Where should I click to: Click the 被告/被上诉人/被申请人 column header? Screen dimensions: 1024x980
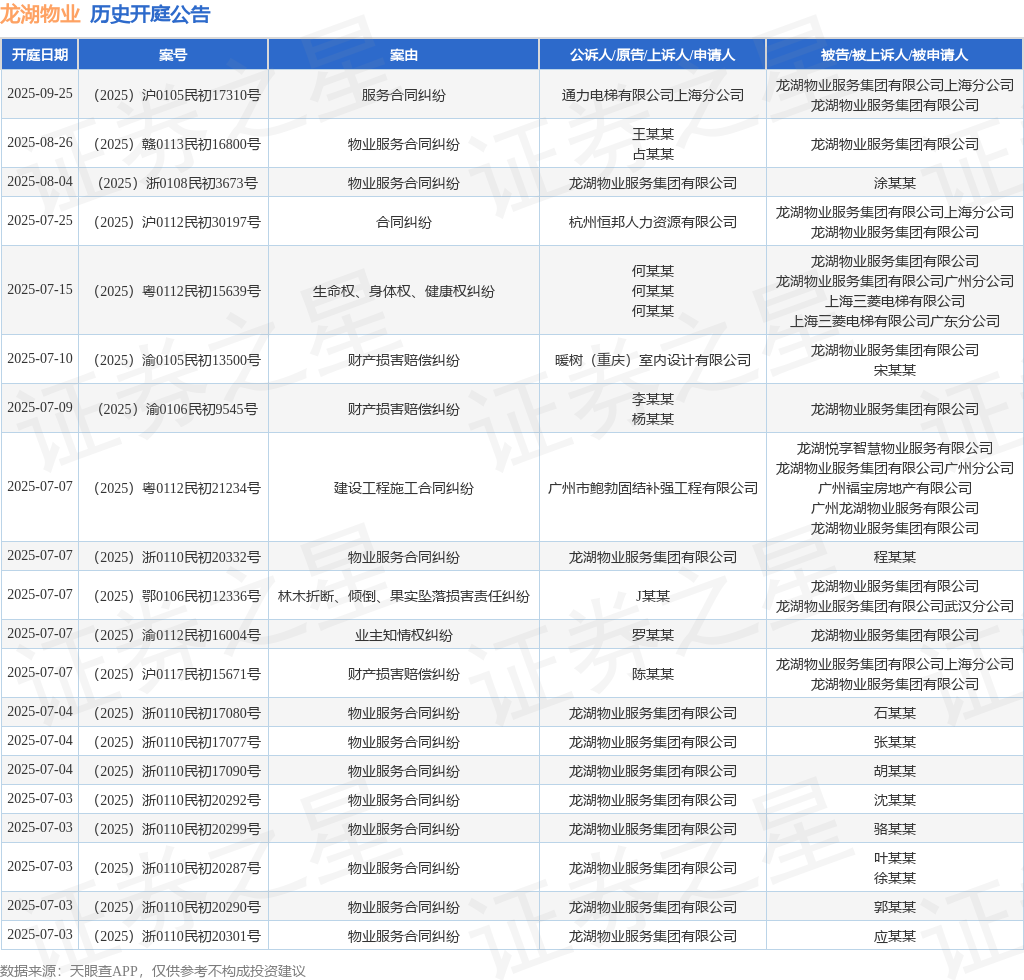click(x=895, y=55)
